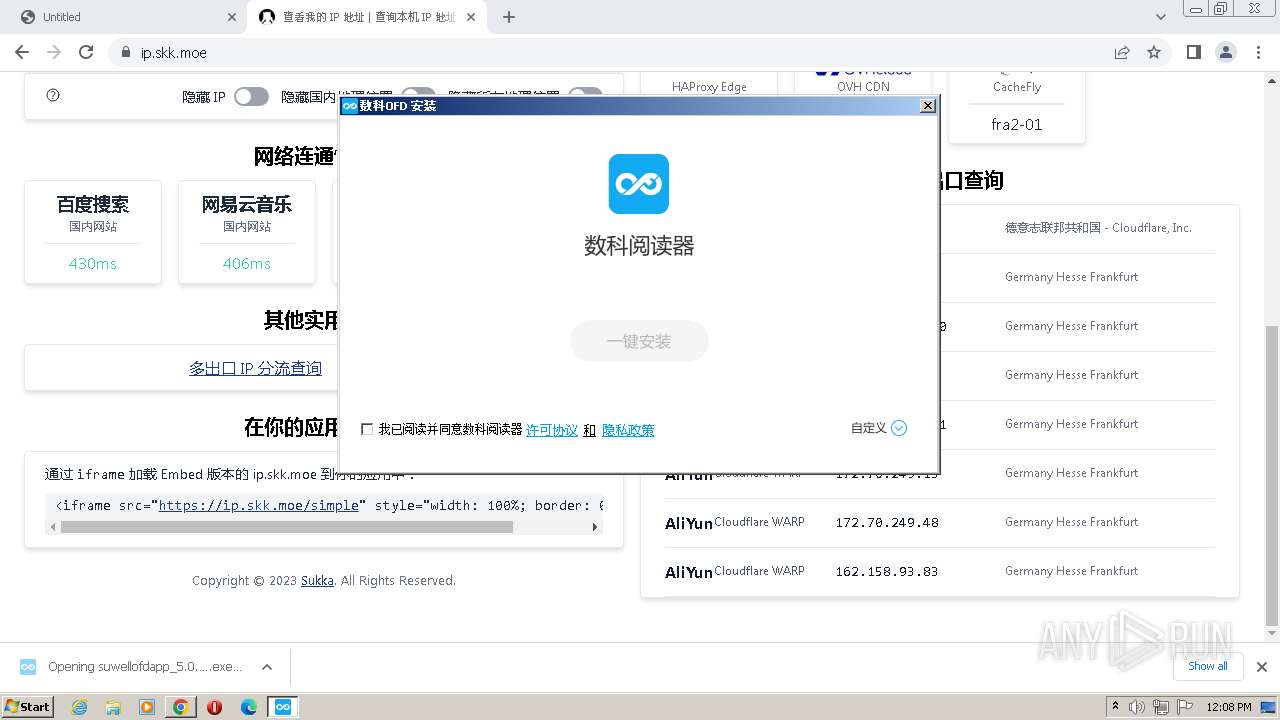The width and height of the screenshot is (1280, 720).
Task: Click the fra2-01 CacheFly node text
Action: (1017, 125)
